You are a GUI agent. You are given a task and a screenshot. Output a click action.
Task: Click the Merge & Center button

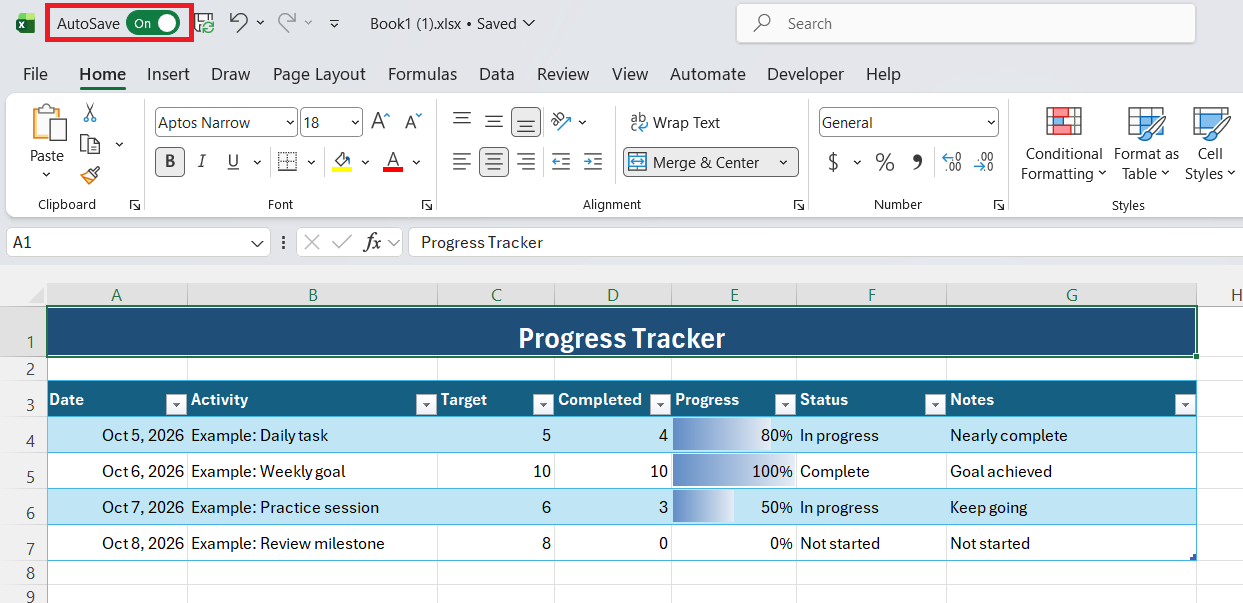click(x=696, y=162)
